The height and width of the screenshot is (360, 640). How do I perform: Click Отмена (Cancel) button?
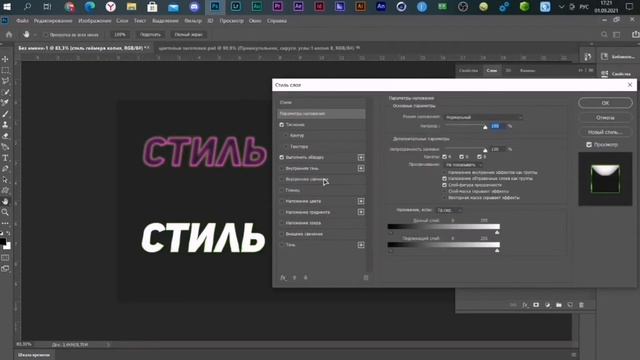[x=605, y=118]
